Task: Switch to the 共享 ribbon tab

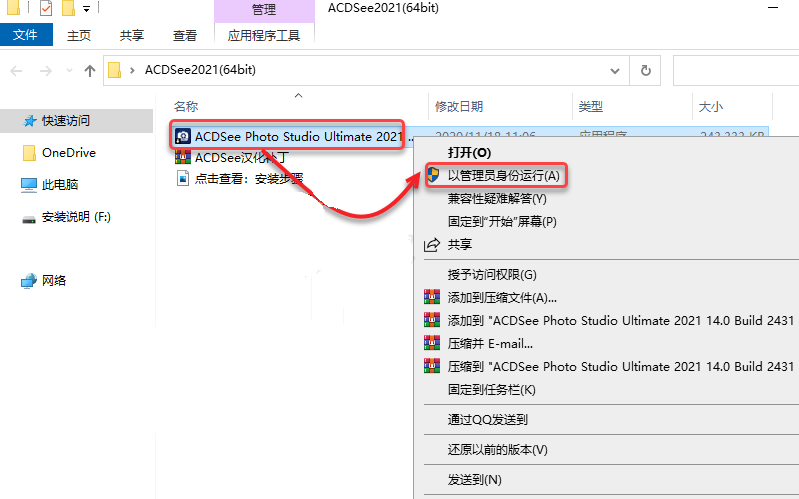Action: [x=131, y=35]
